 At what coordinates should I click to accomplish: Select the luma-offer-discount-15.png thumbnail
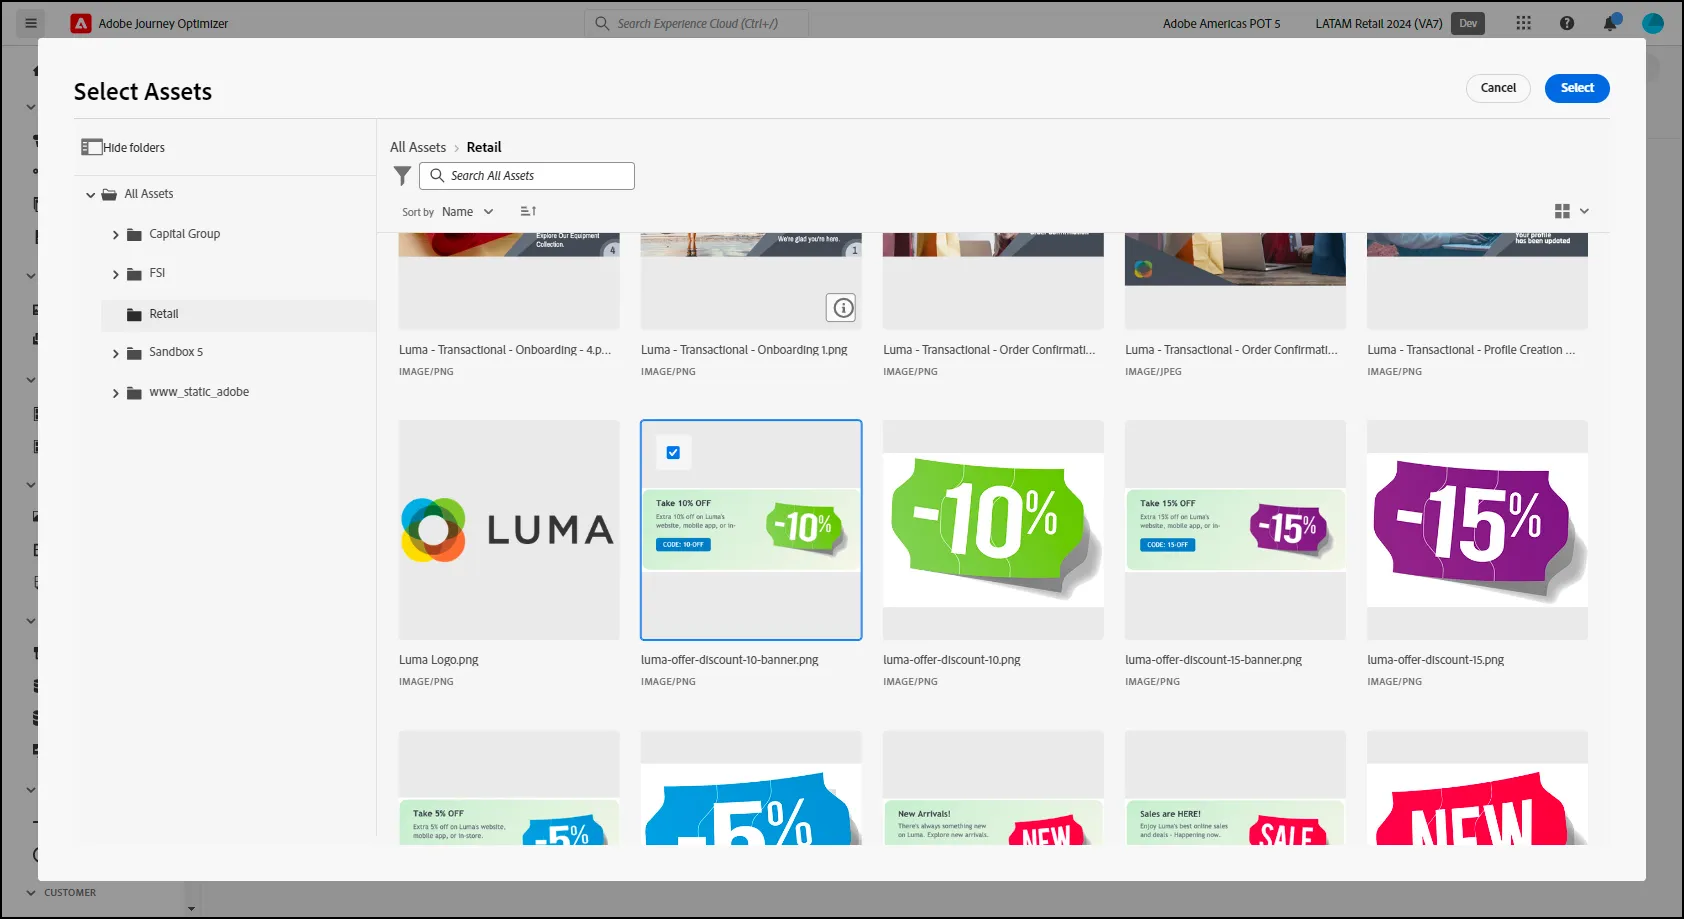1477,530
